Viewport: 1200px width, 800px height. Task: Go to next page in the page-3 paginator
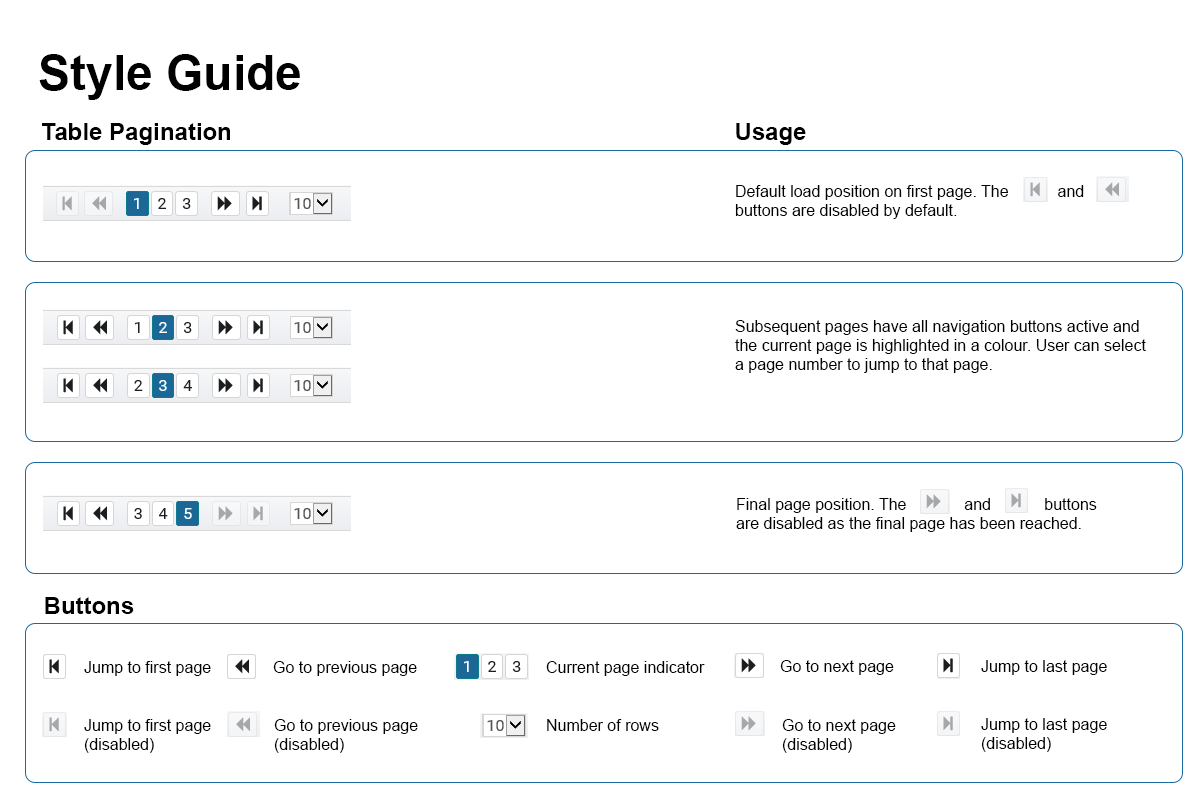pyautogui.click(x=226, y=386)
